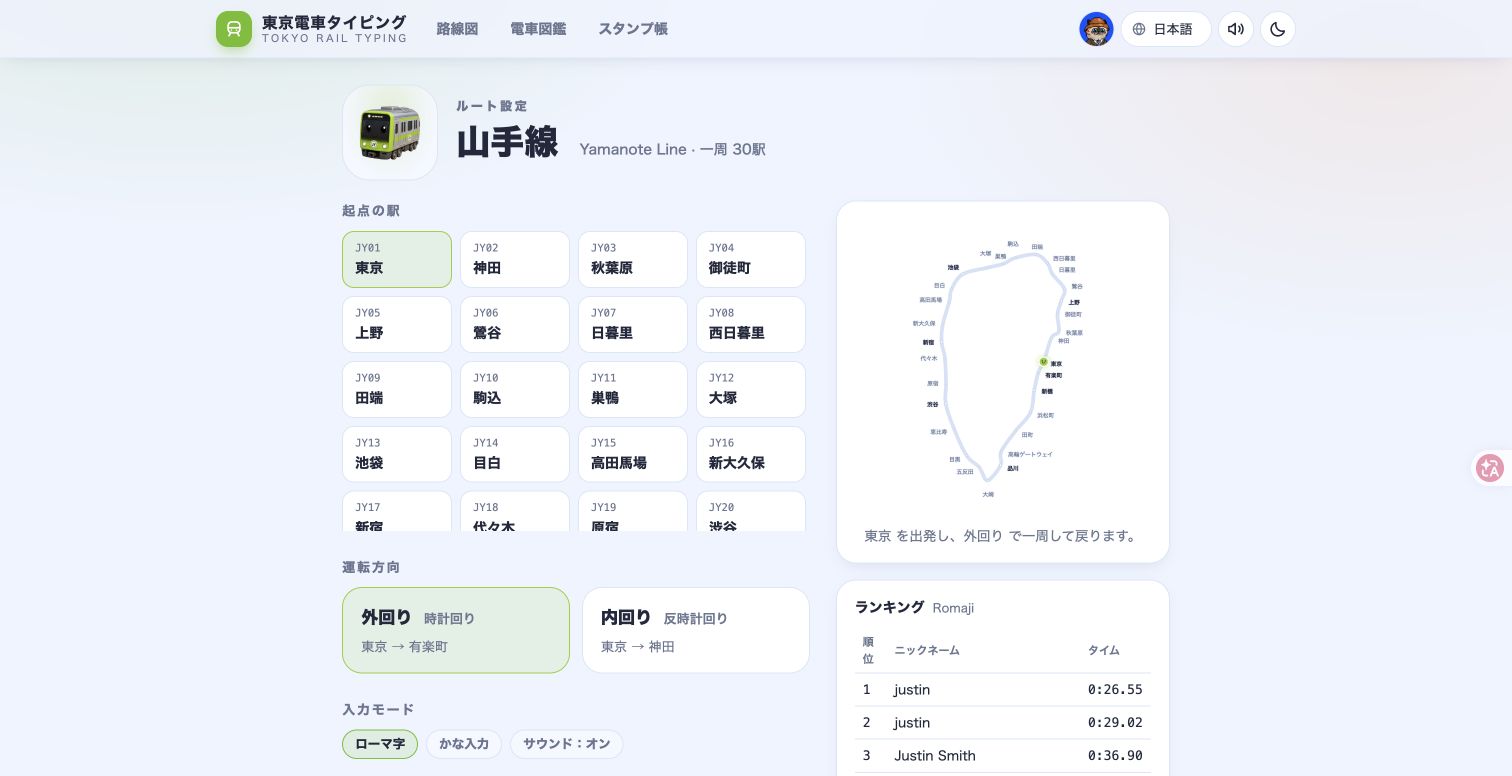This screenshot has width=1512, height=776.
Task: Click 大崎 label on route map
Action: (x=988, y=494)
